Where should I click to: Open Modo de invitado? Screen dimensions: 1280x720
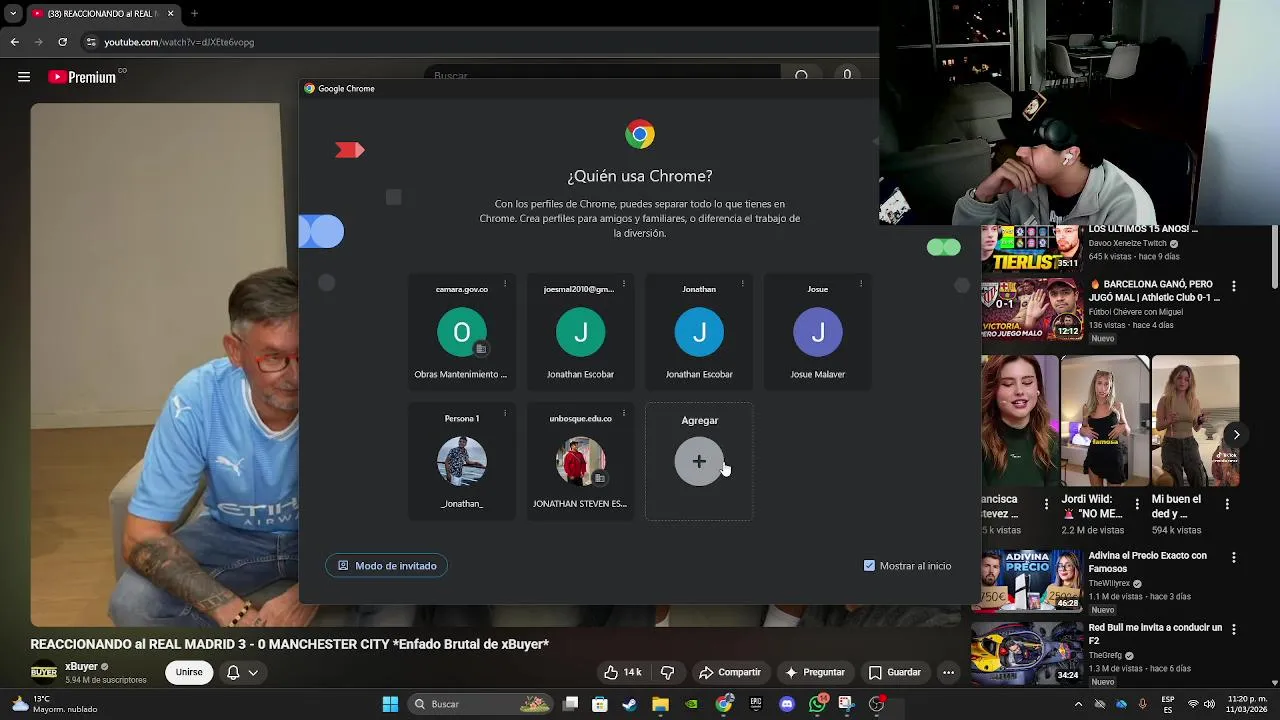pos(387,566)
